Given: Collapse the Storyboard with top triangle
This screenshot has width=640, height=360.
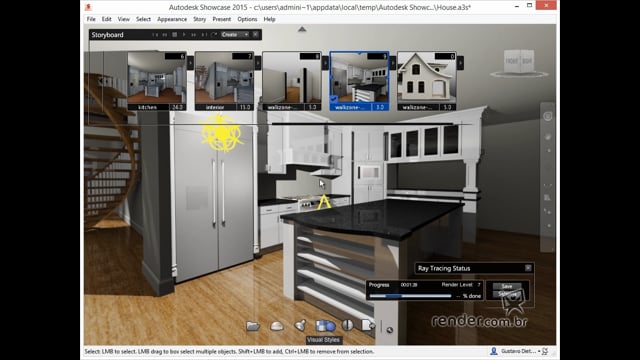Looking at the screenshot, I should pos(302,29).
